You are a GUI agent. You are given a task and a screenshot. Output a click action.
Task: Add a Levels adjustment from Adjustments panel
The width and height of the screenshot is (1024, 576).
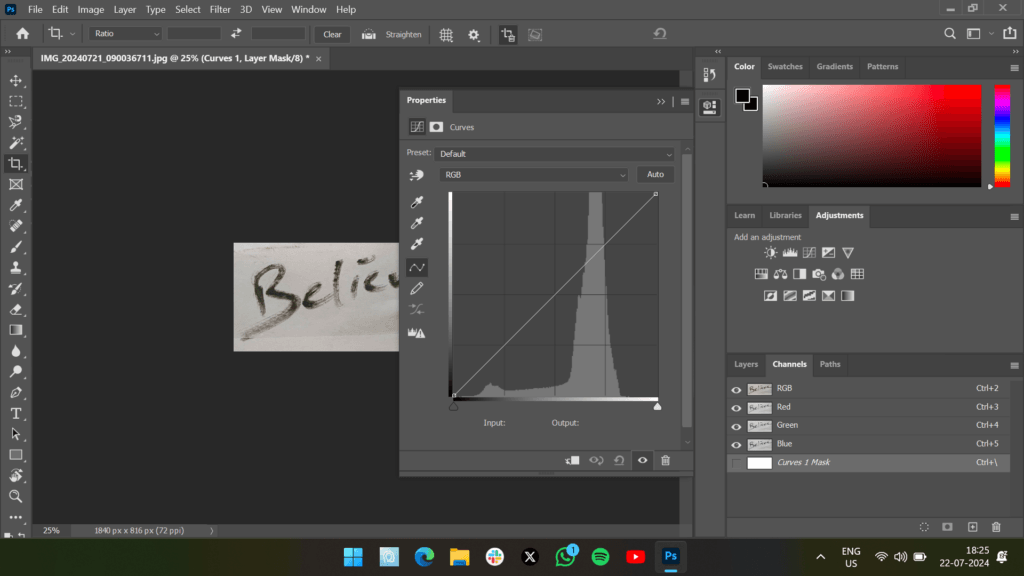(x=790, y=253)
